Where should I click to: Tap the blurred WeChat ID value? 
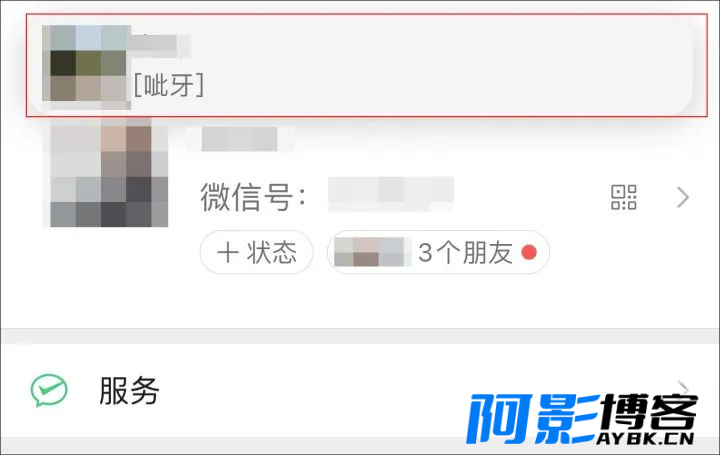point(391,193)
